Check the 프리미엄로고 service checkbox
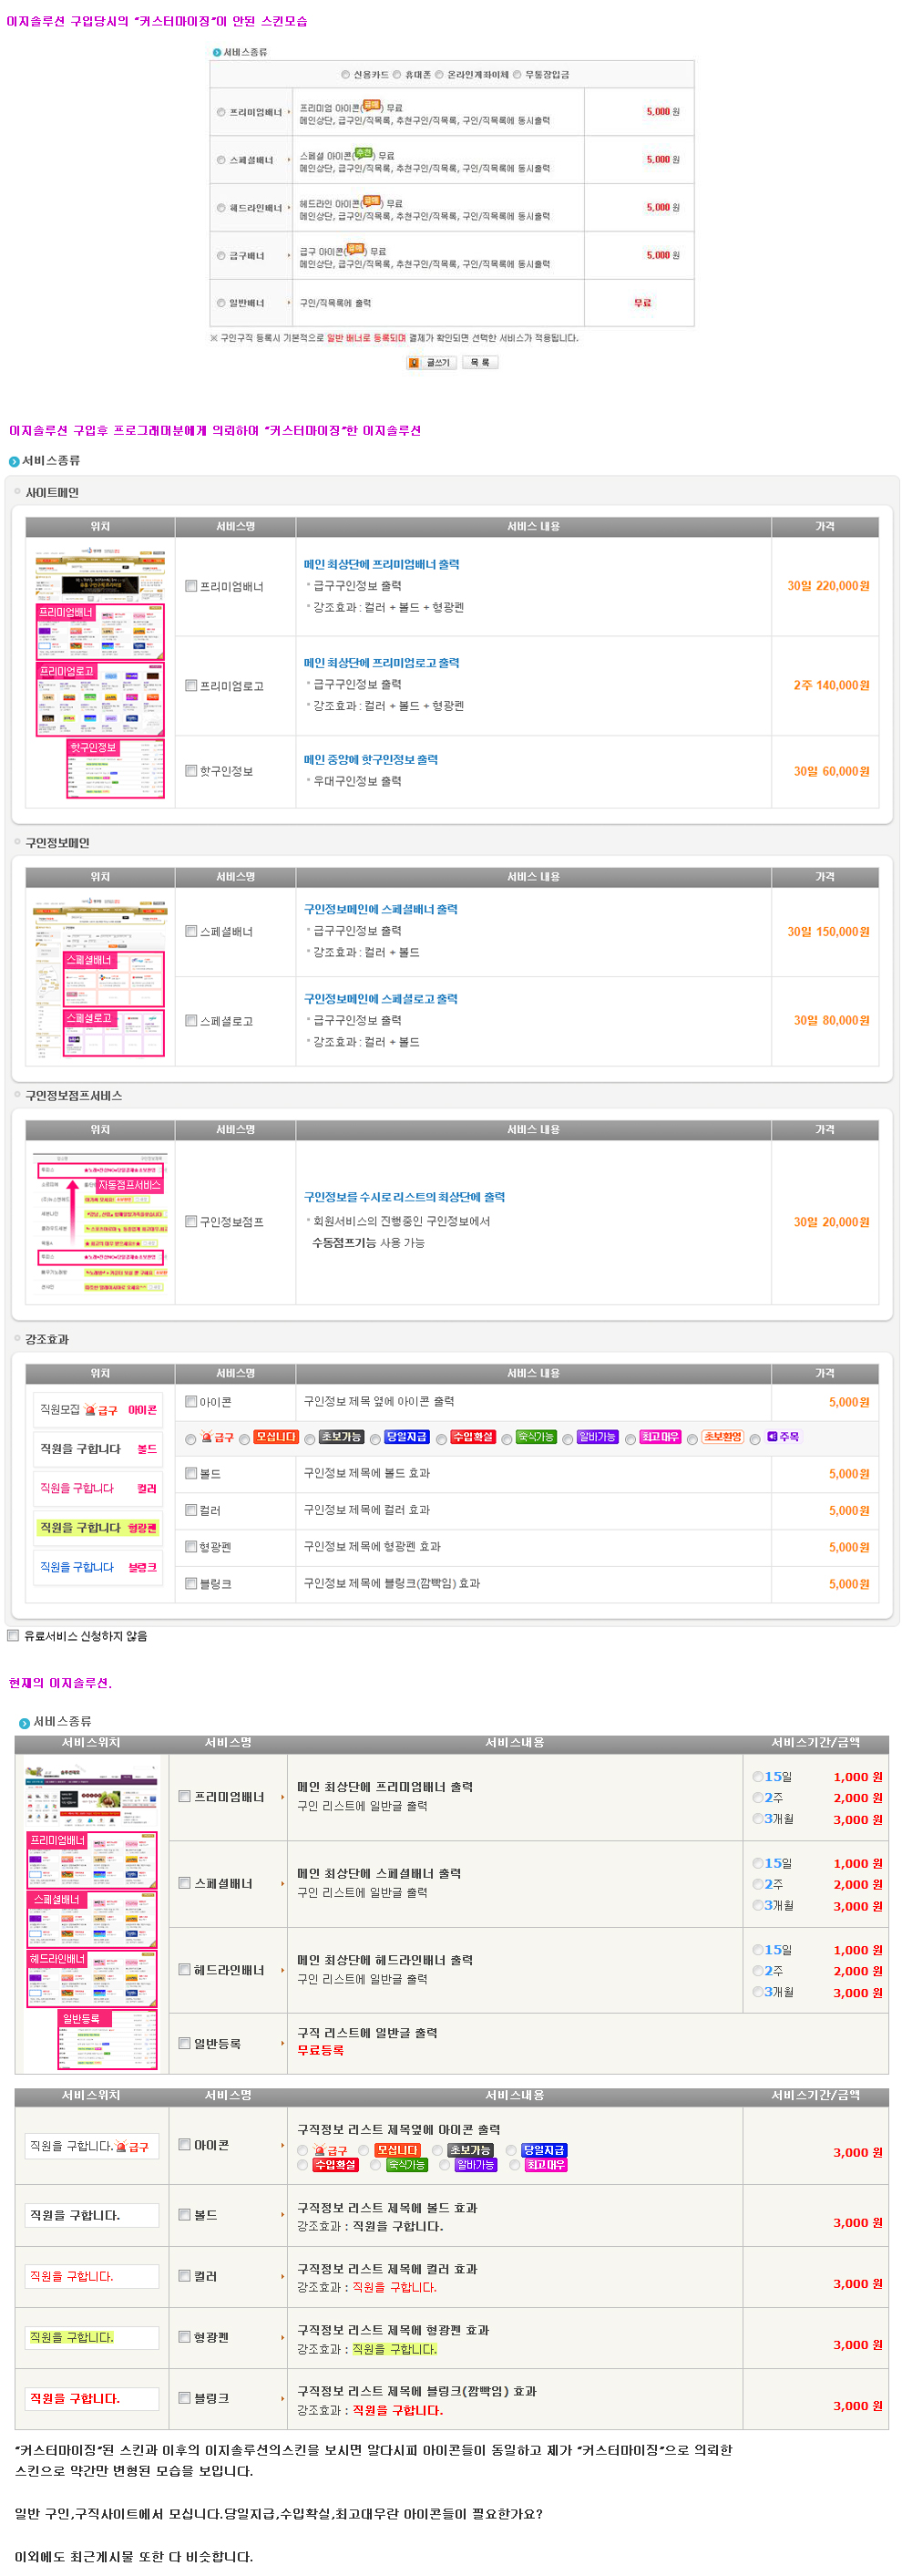The width and height of the screenshot is (902, 2576). (x=191, y=686)
